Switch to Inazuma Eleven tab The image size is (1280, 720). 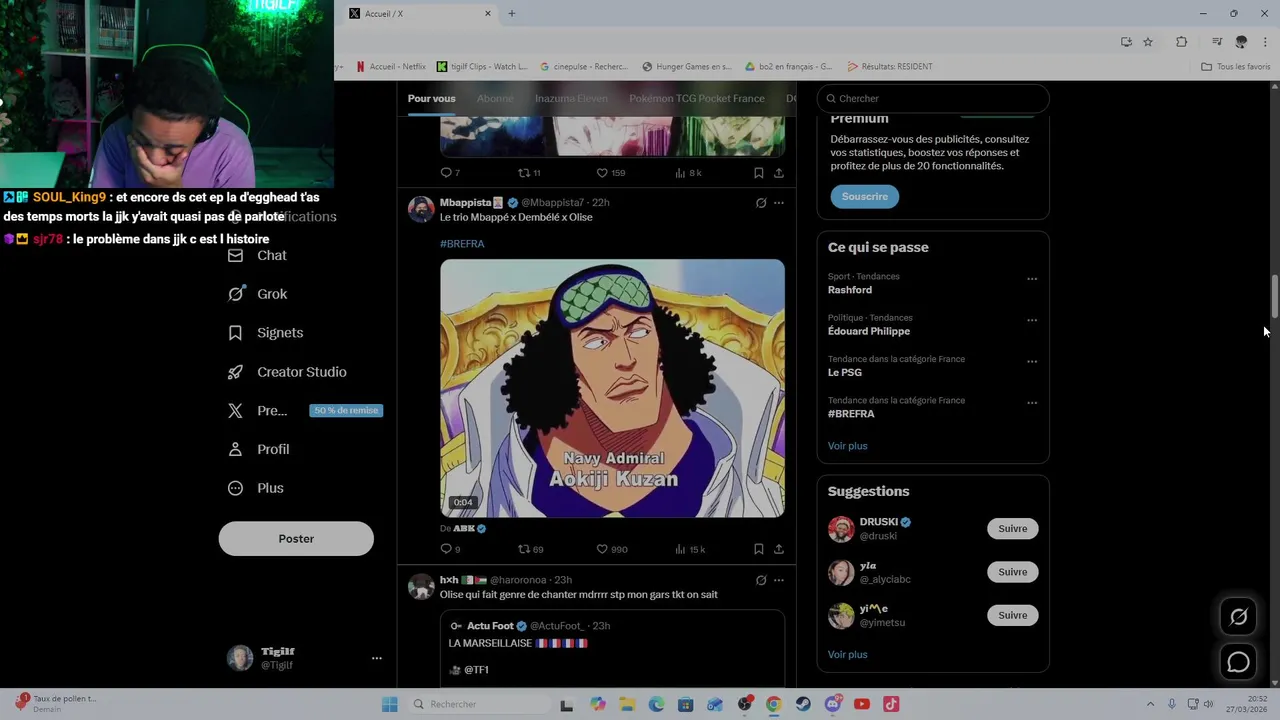tap(571, 98)
